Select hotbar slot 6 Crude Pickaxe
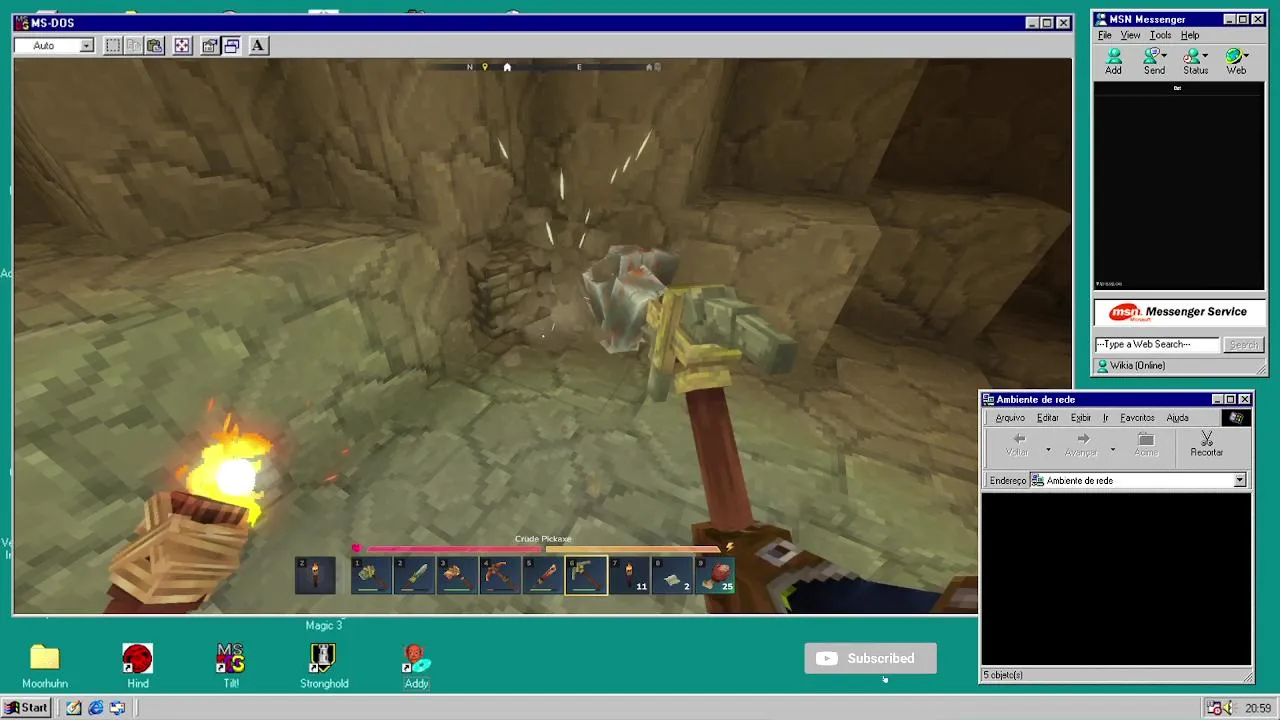The width and height of the screenshot is (1280, 720). 586,575
